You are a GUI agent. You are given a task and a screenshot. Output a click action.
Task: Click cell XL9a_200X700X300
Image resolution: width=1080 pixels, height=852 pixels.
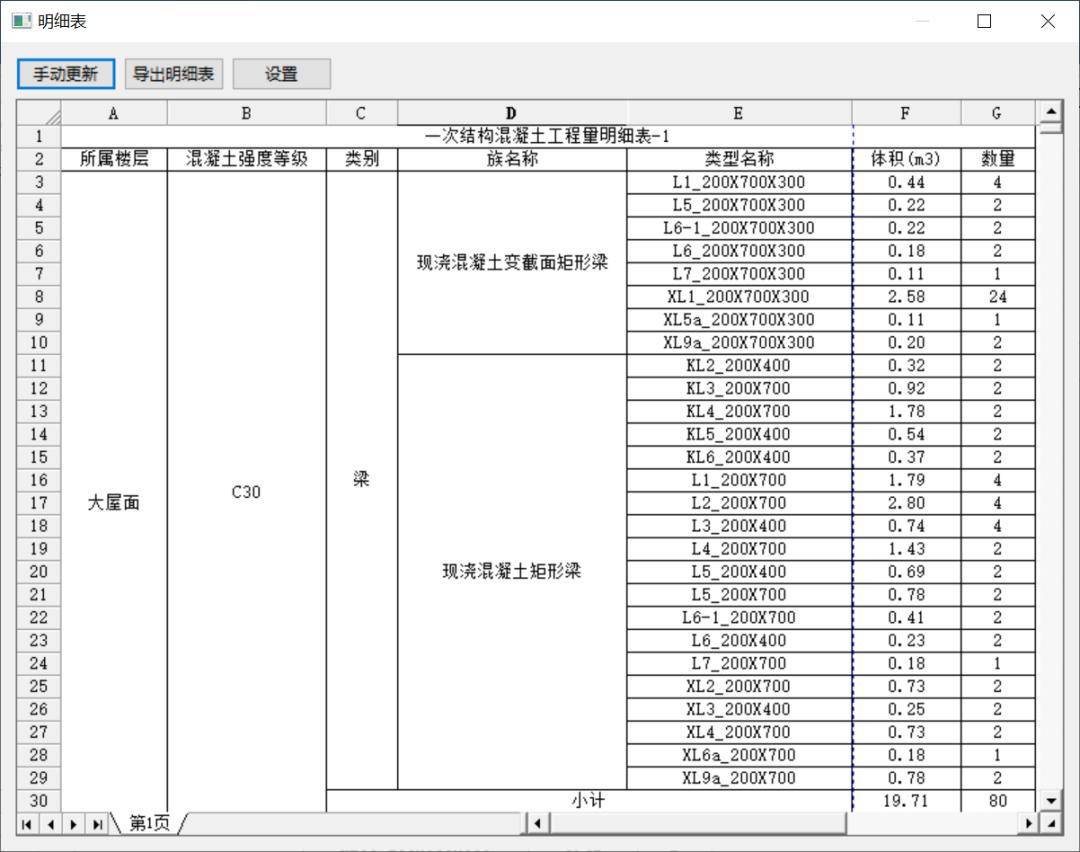[x=739, y=342]
